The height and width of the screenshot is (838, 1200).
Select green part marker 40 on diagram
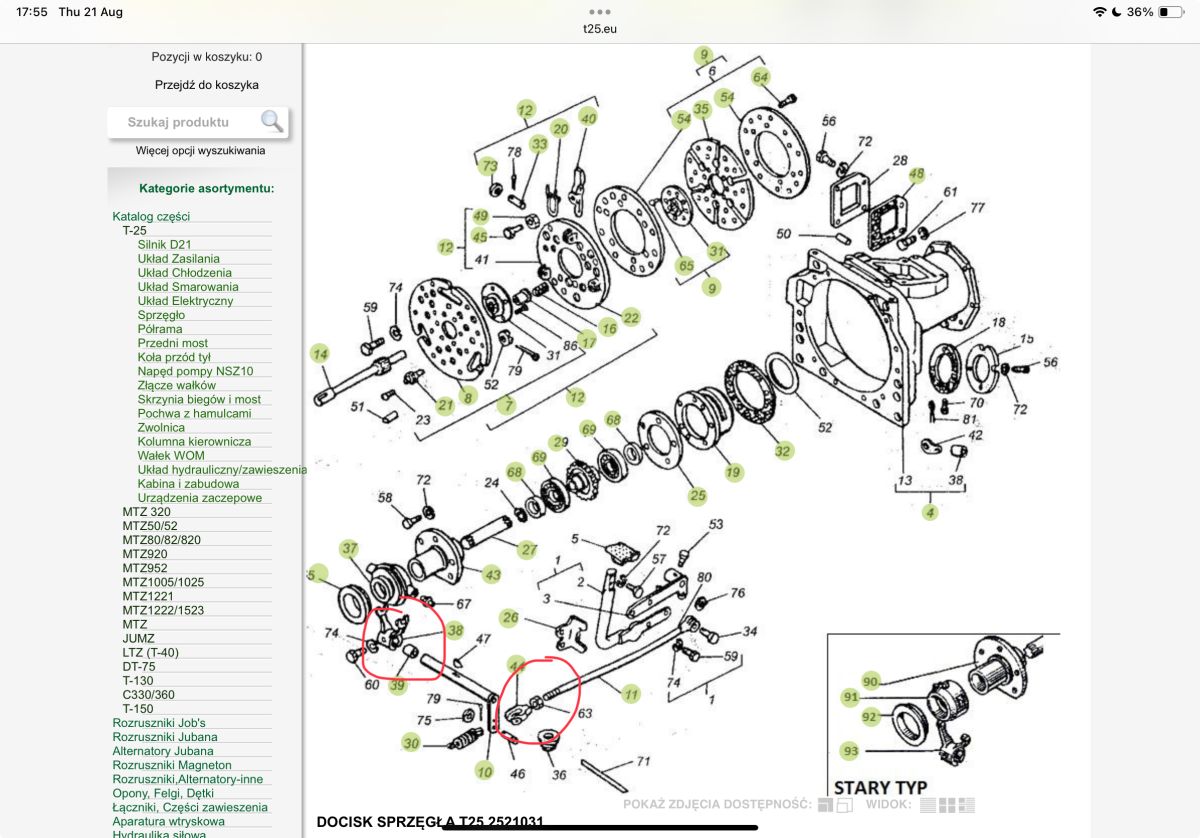click(588, 117)
